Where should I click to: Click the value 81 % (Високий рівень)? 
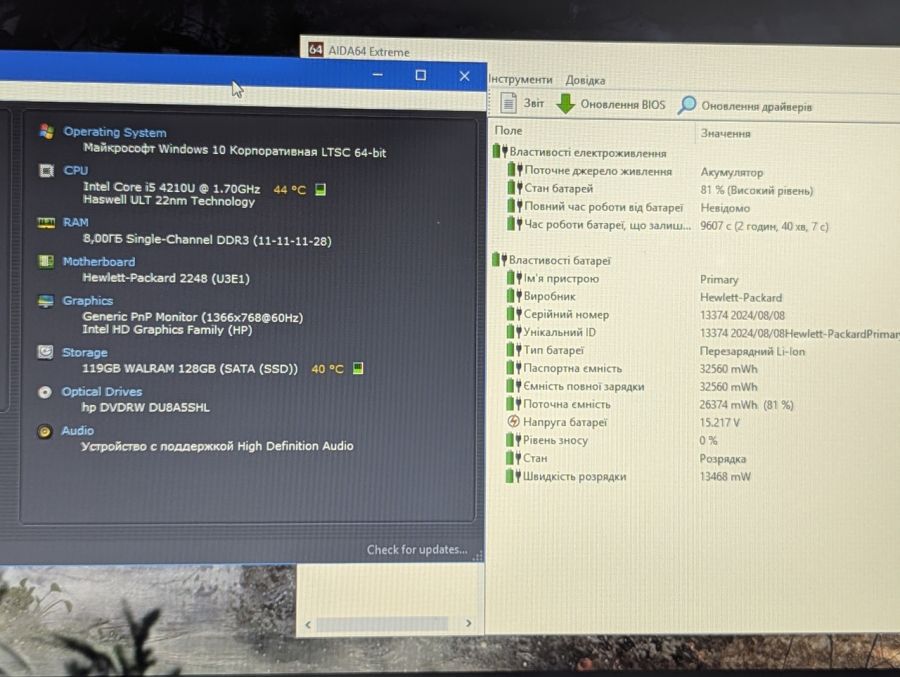(757, 190)
